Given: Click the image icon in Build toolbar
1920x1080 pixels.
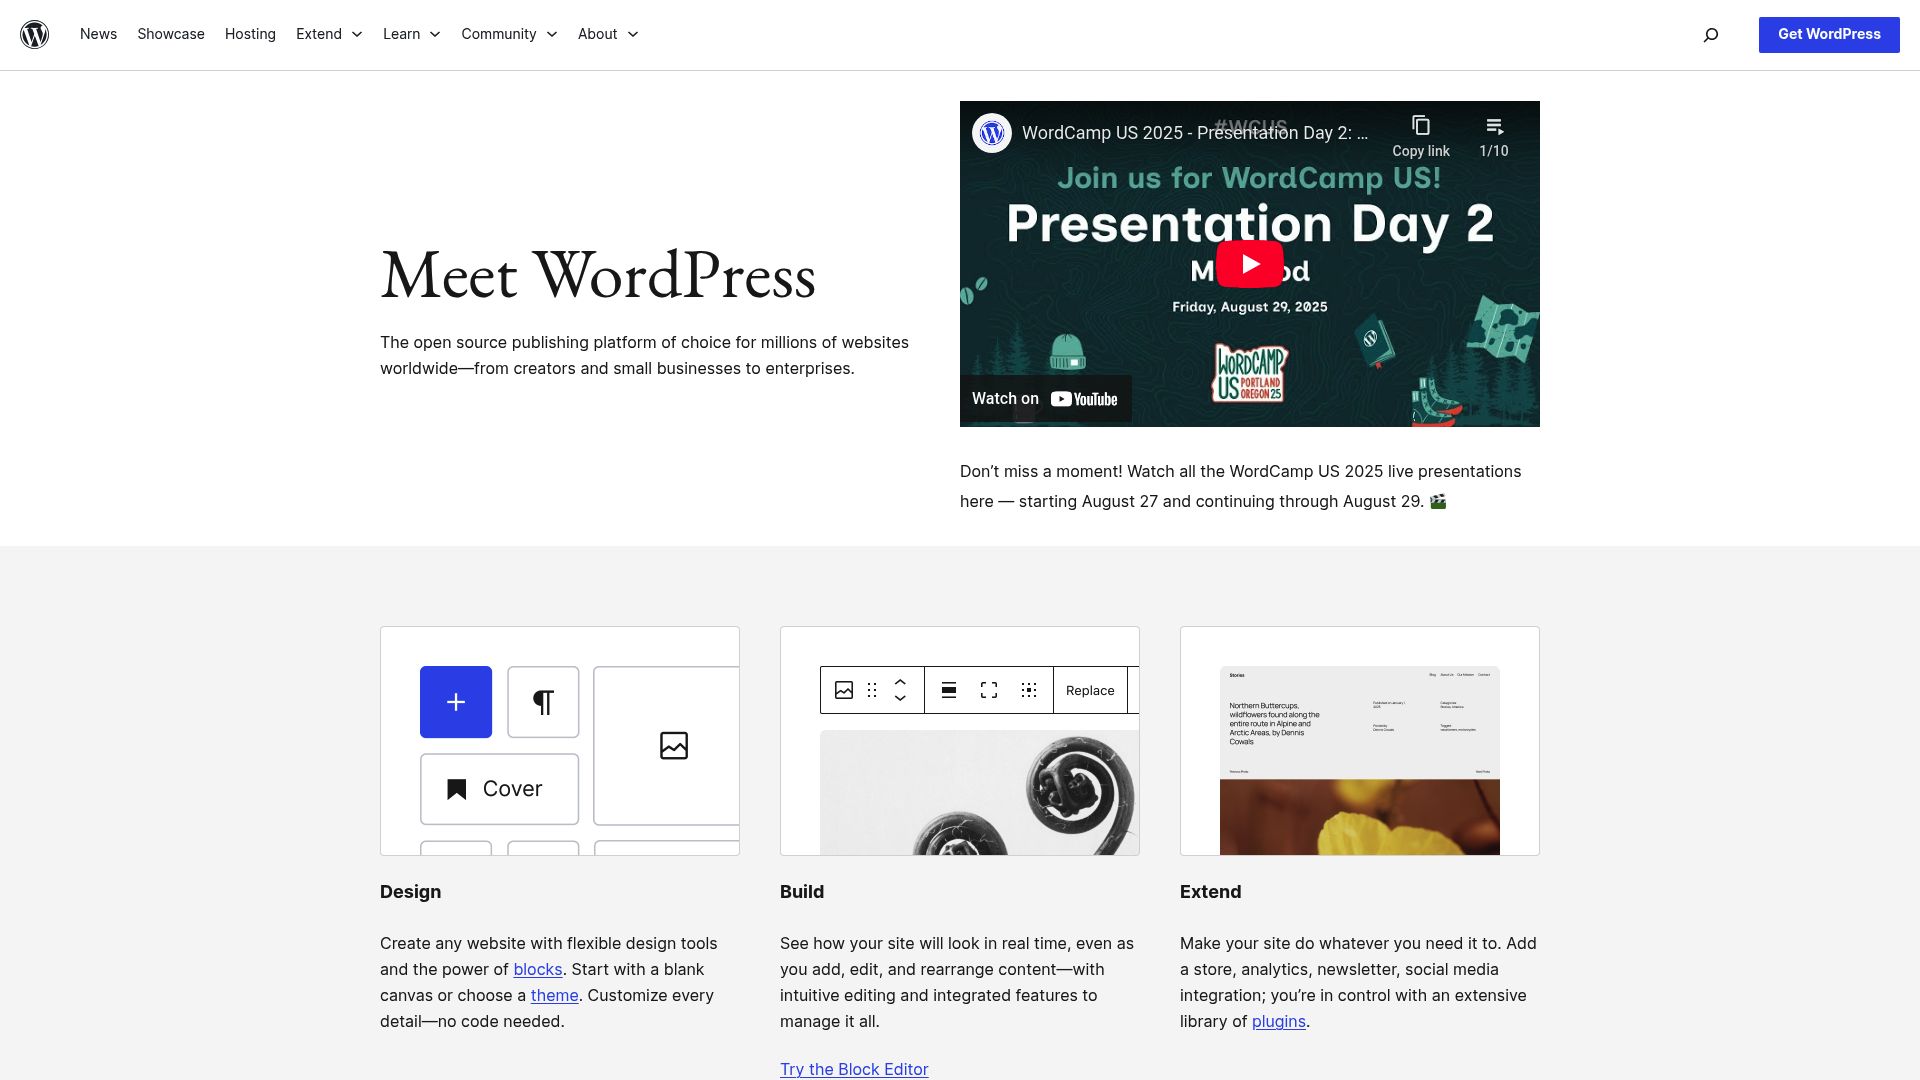Looking at the screenshot, I should pyautogui.click(x=844, y=690).
